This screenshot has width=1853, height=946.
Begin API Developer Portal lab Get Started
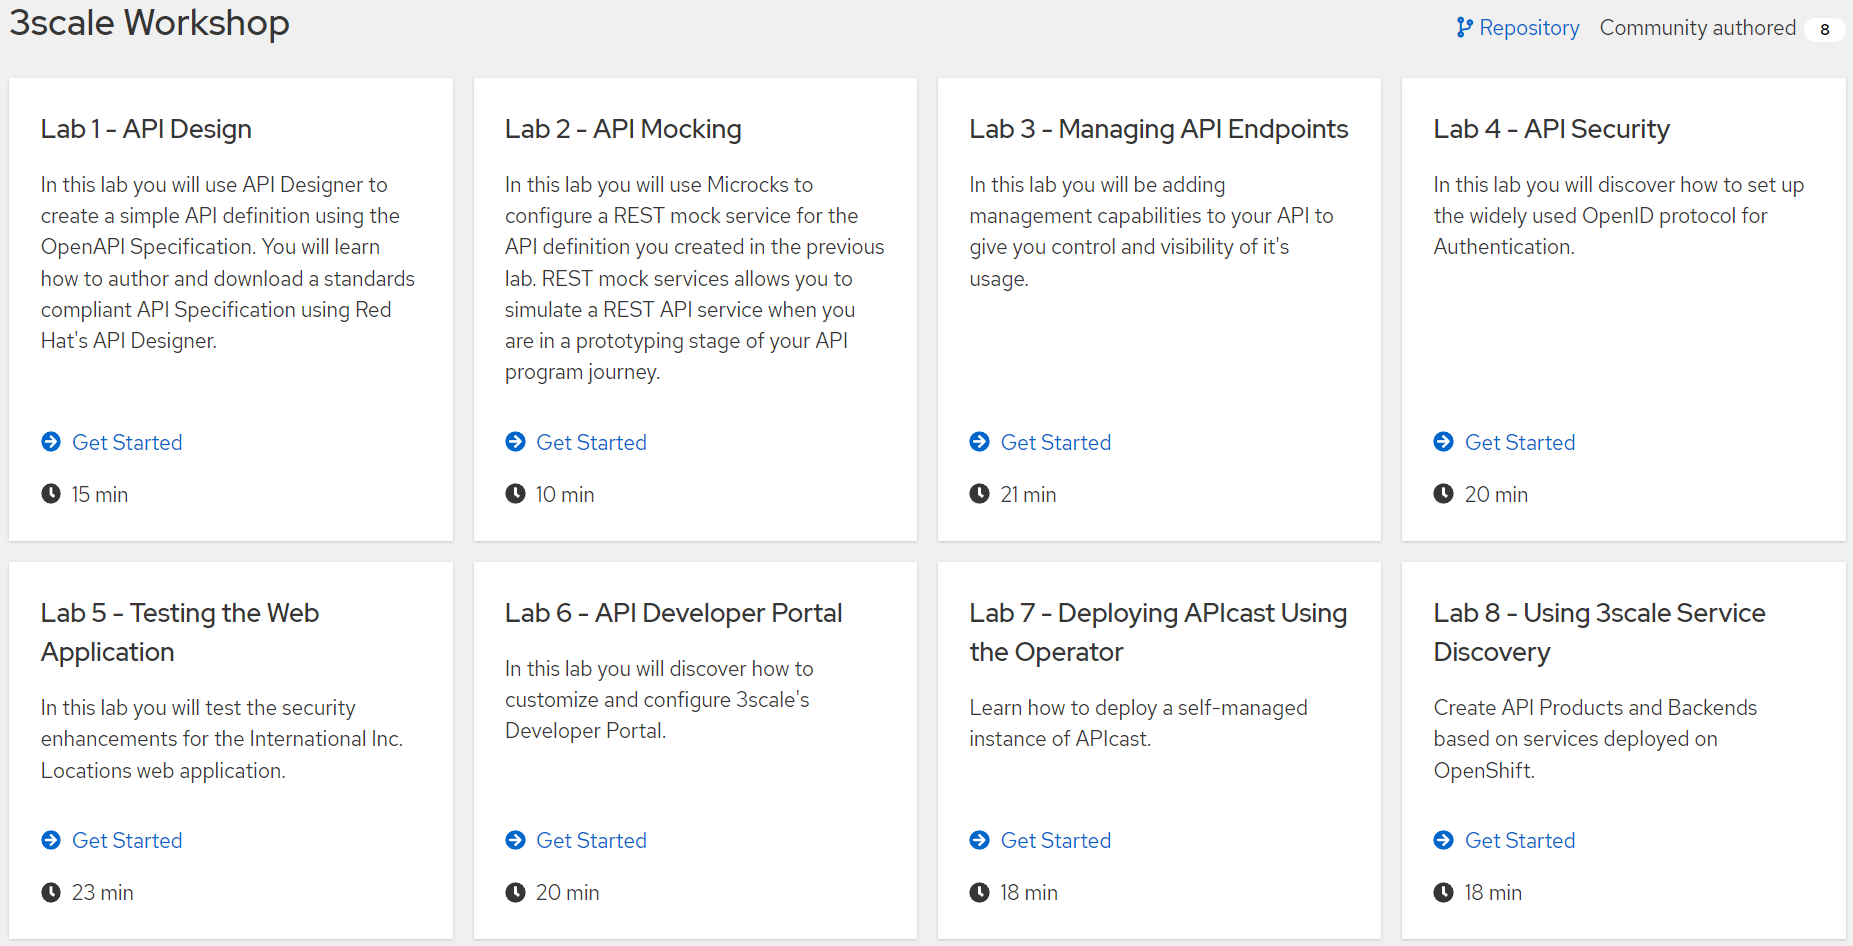coord(591,840)
